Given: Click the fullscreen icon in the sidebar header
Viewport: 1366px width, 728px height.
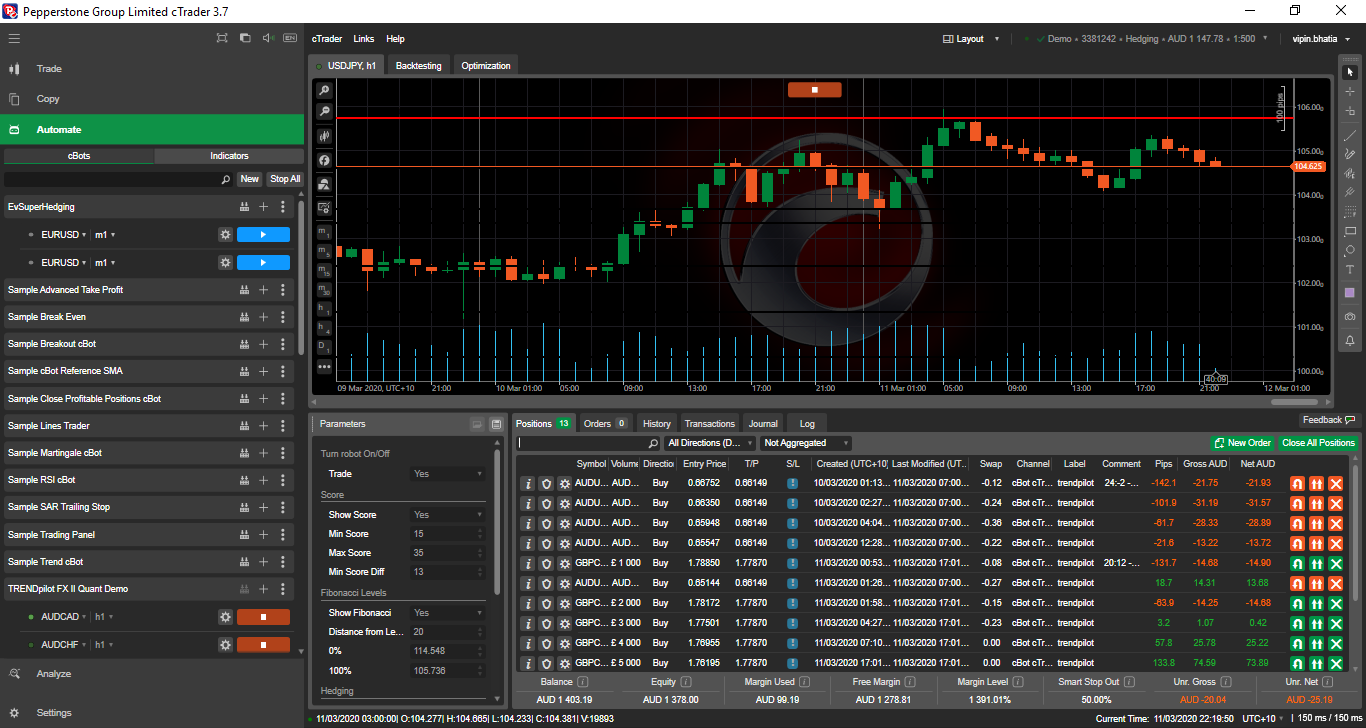Looking at the screenshot, I should pyautogui.click(x=222, y=38).
